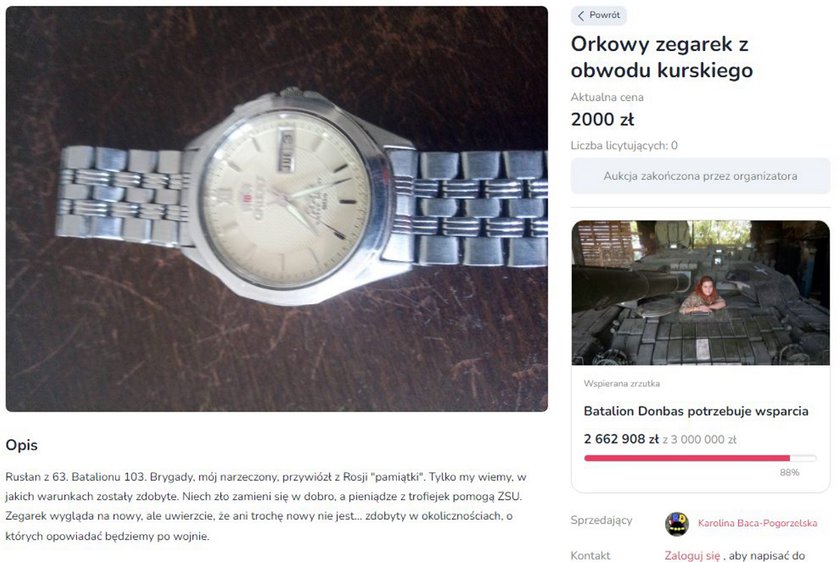The height and width of the screenshot is (562, 840).
Task: Click the Powrót back arrow icon
Action: tap(581, 16)
